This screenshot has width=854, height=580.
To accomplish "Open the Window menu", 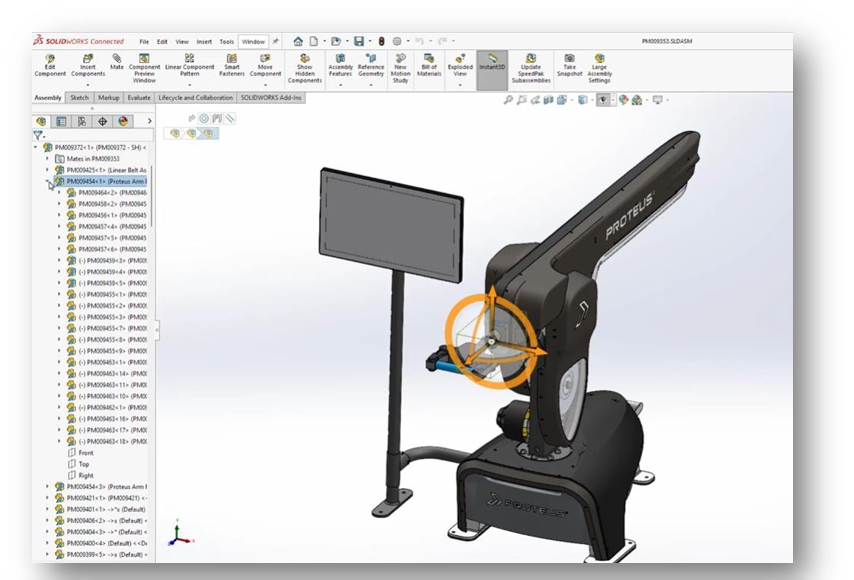I will point(253,41).
